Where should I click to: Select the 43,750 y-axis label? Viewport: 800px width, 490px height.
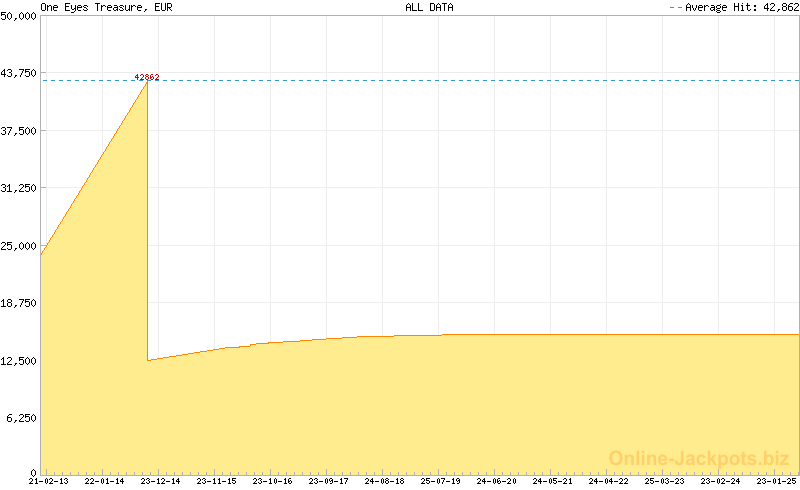coord(19,73)
